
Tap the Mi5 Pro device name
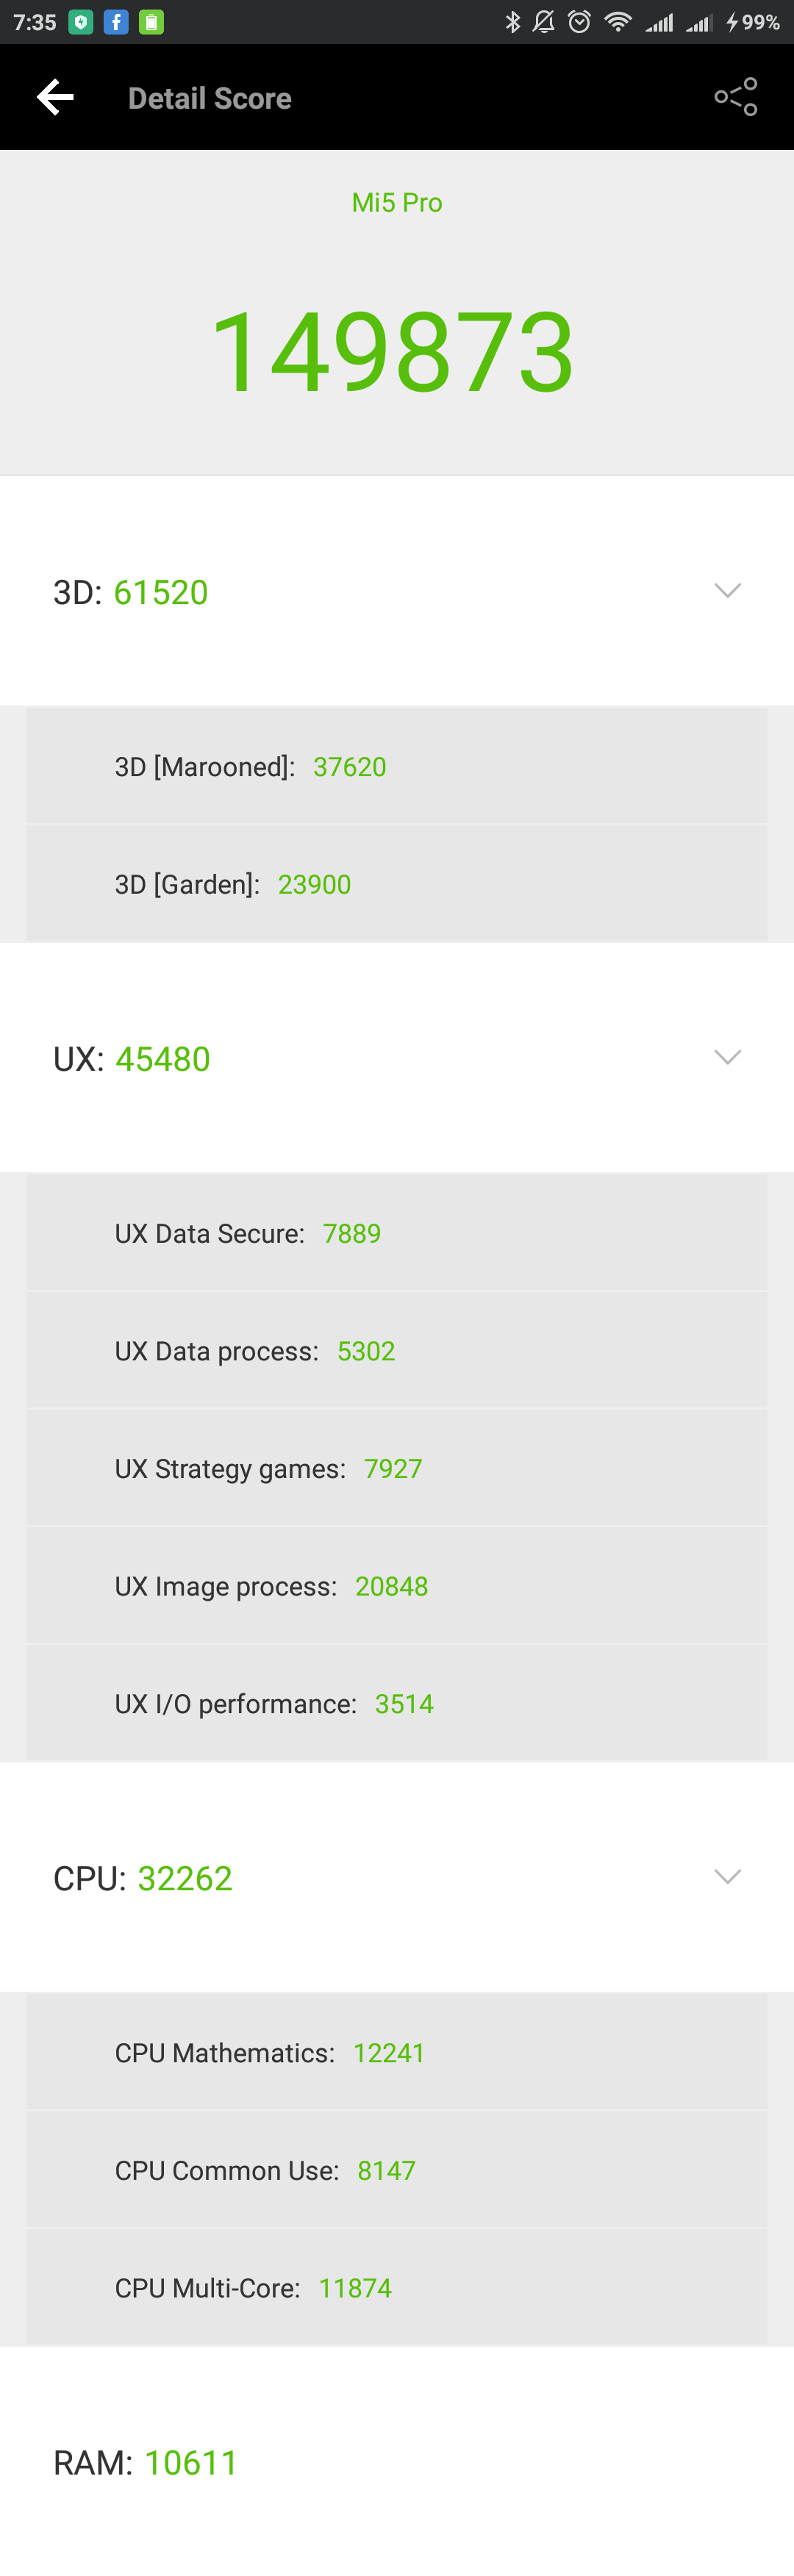click(x=397, y=203)
